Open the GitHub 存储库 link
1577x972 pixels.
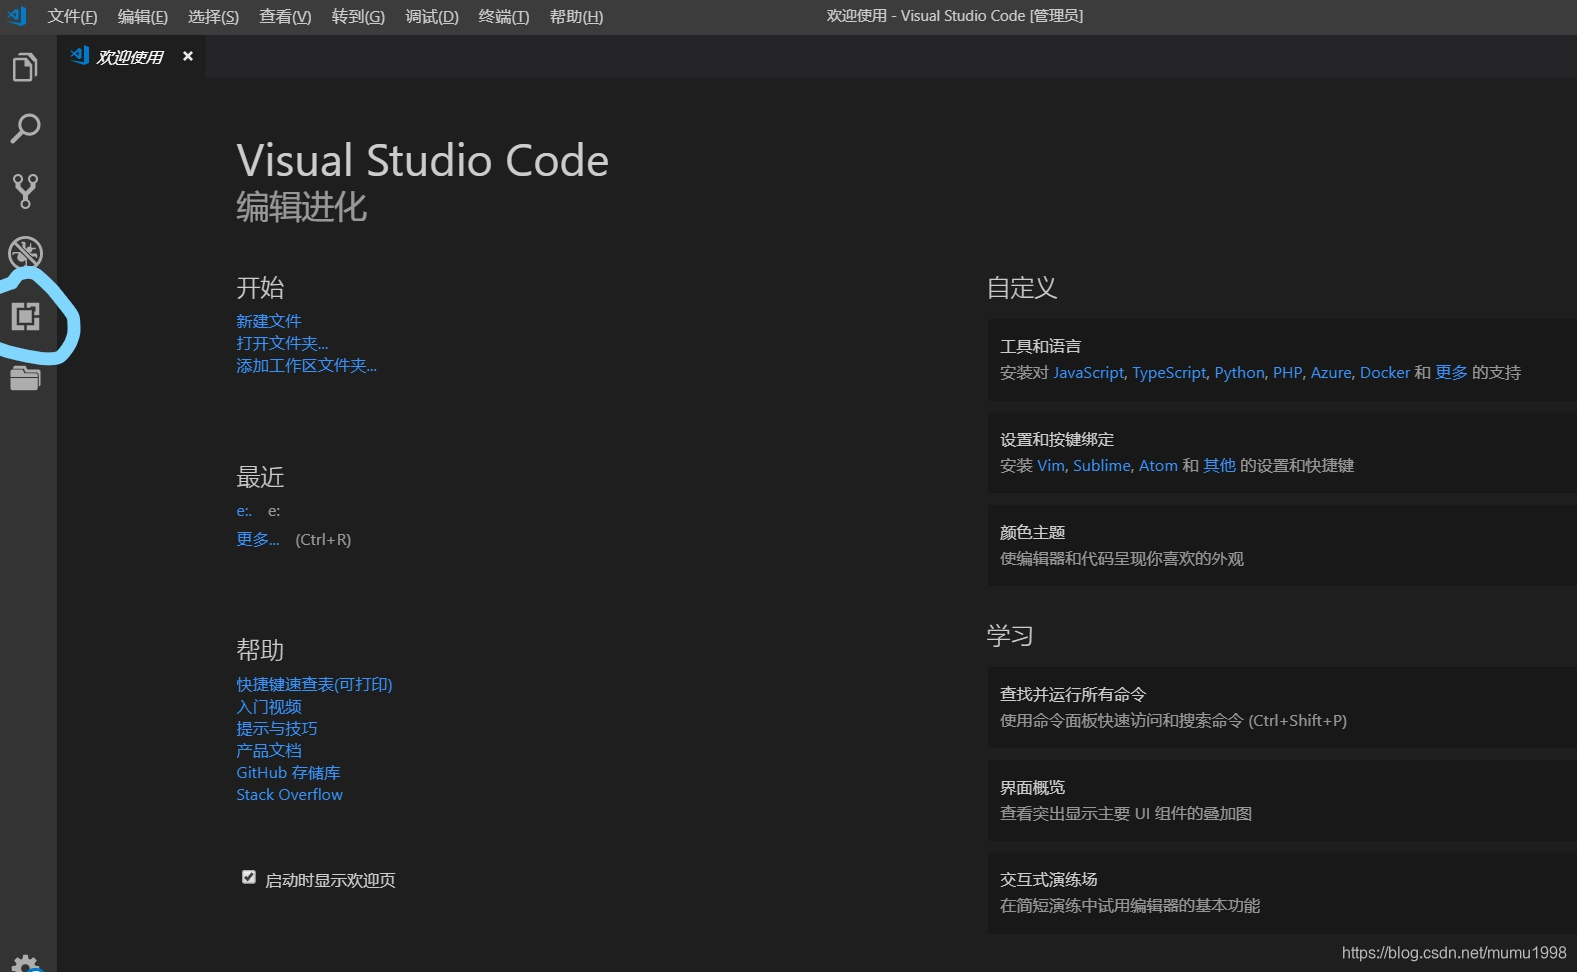[288, 772]
